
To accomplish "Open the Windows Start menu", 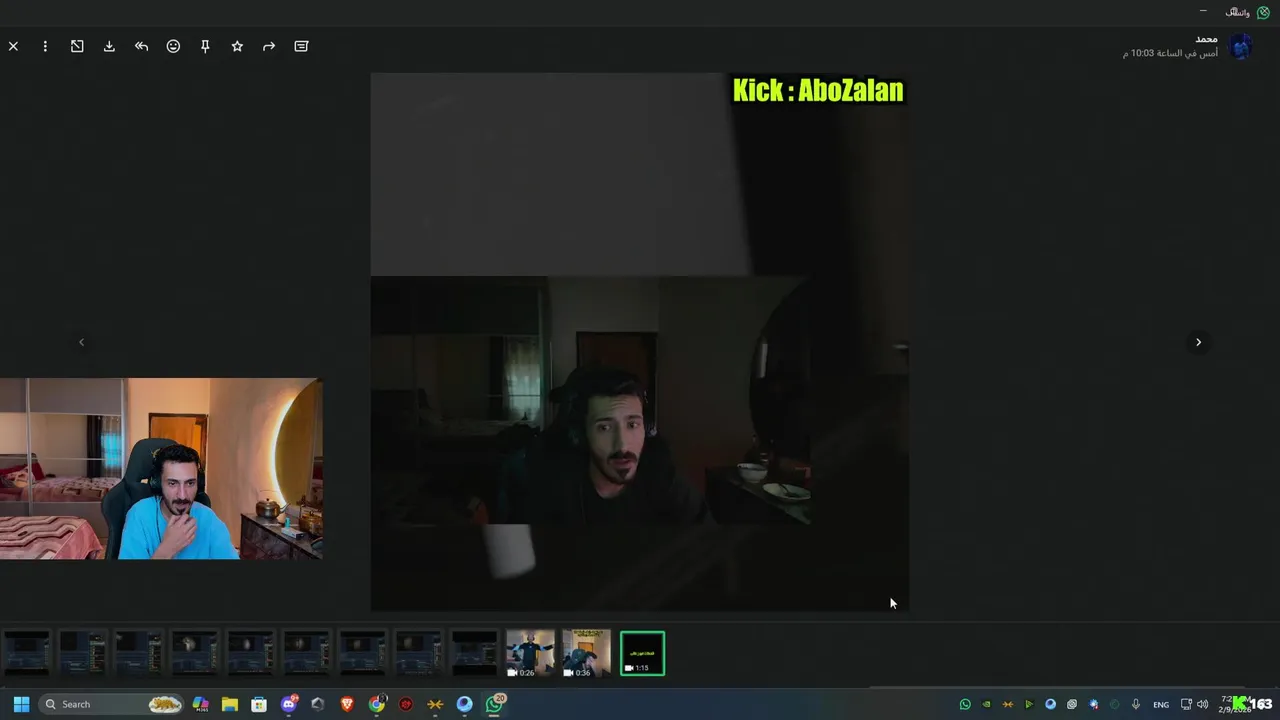I will [x=21, y=704].
